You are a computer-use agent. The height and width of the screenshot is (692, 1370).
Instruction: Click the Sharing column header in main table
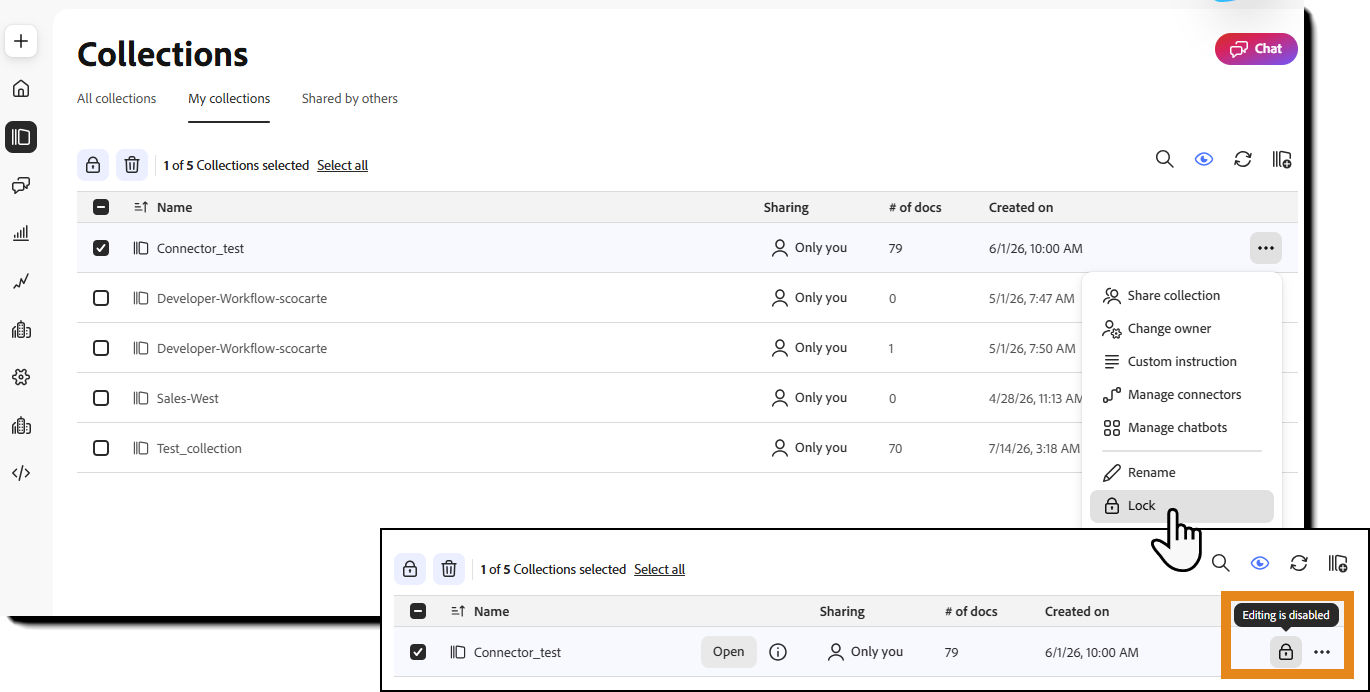pos(786,208)
